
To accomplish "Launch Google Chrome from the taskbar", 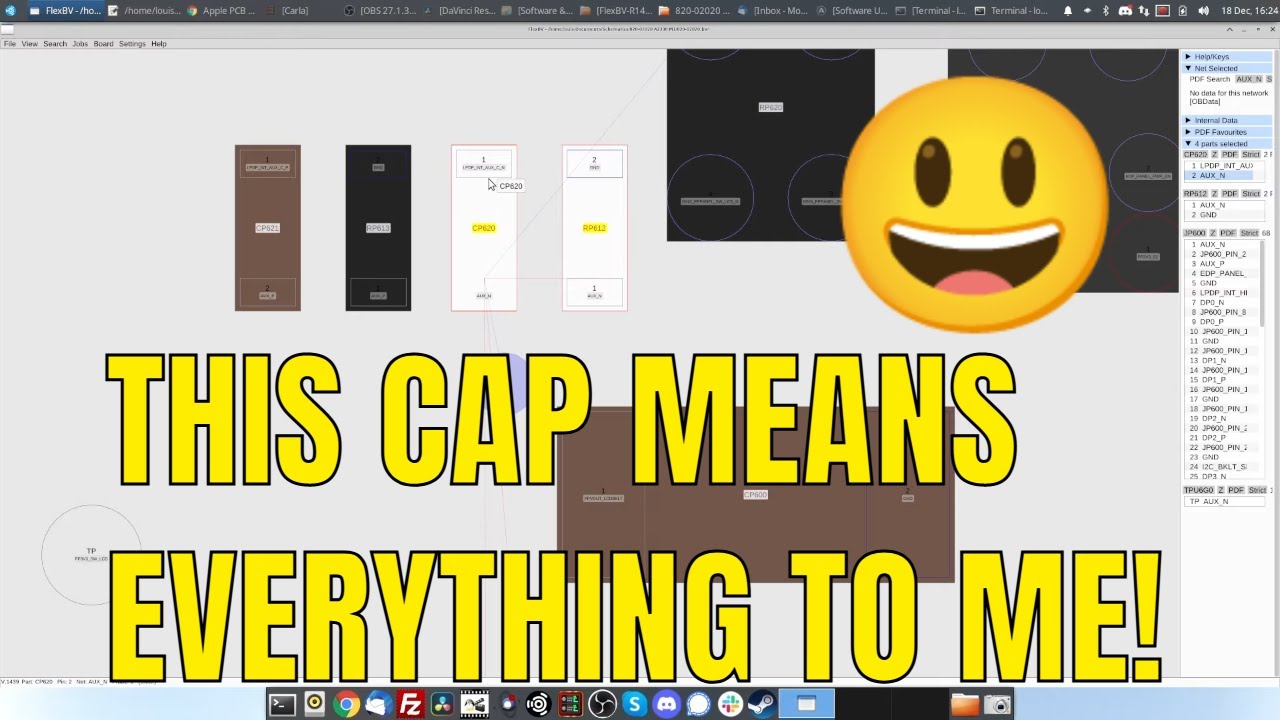I will point(346,705).
